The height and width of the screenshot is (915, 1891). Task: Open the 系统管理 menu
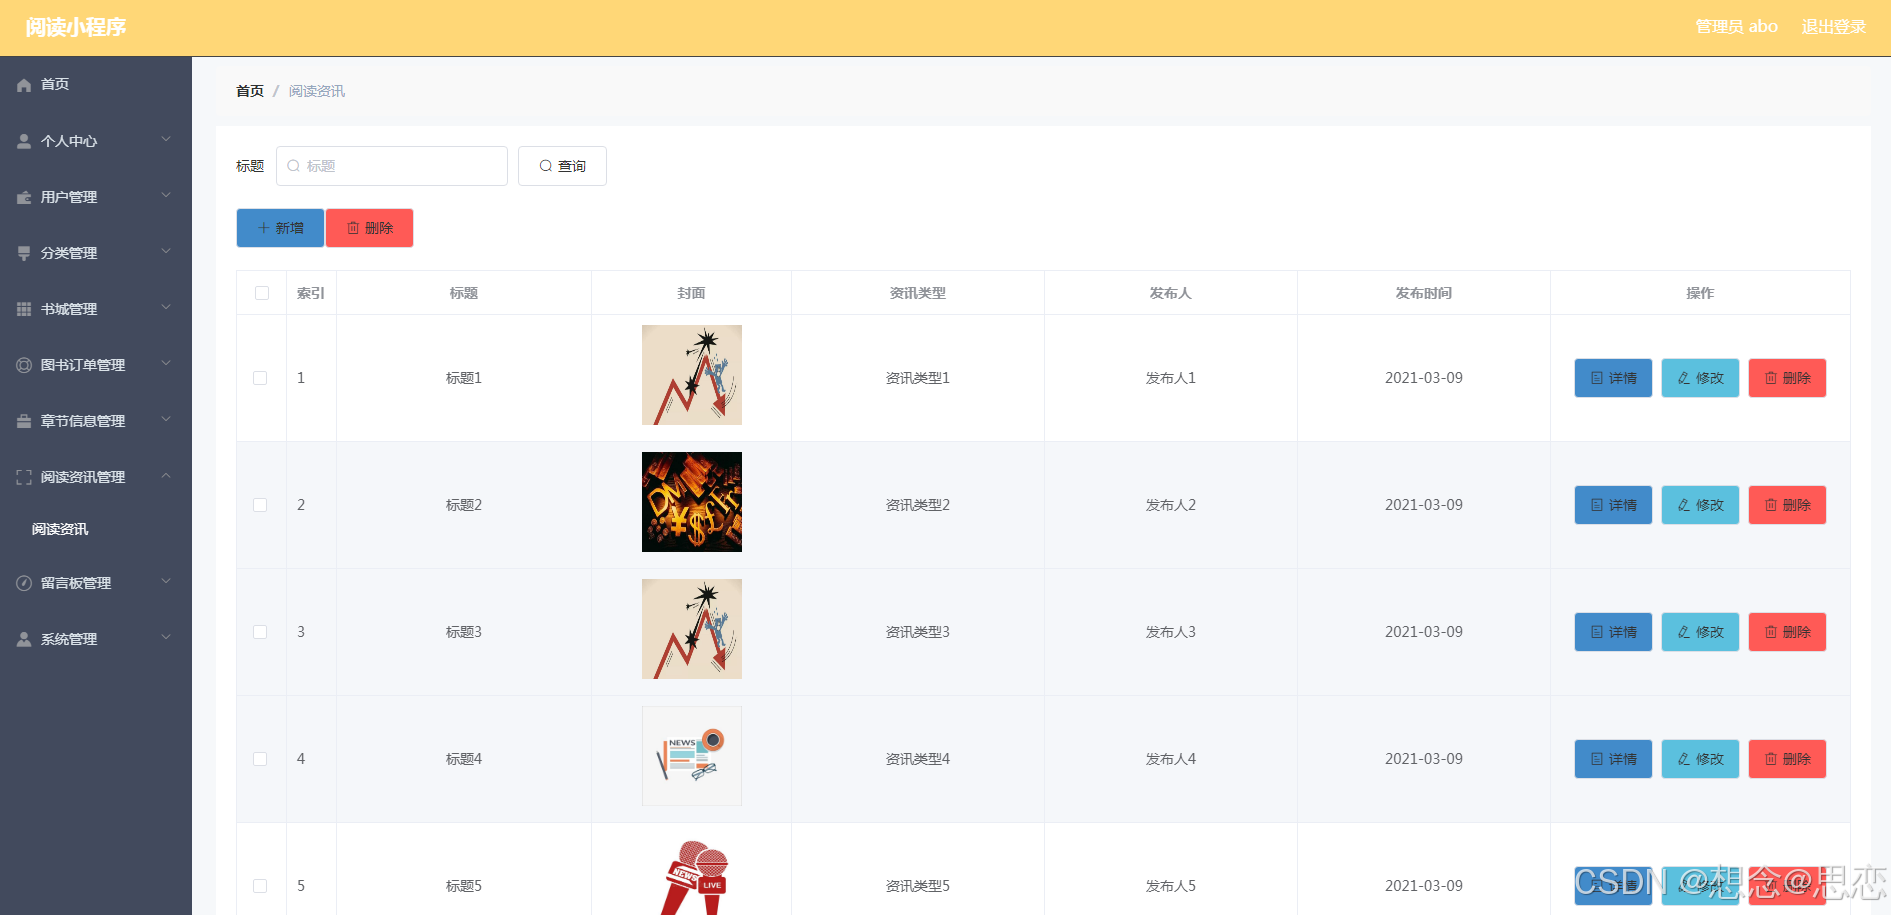point(96,639)
